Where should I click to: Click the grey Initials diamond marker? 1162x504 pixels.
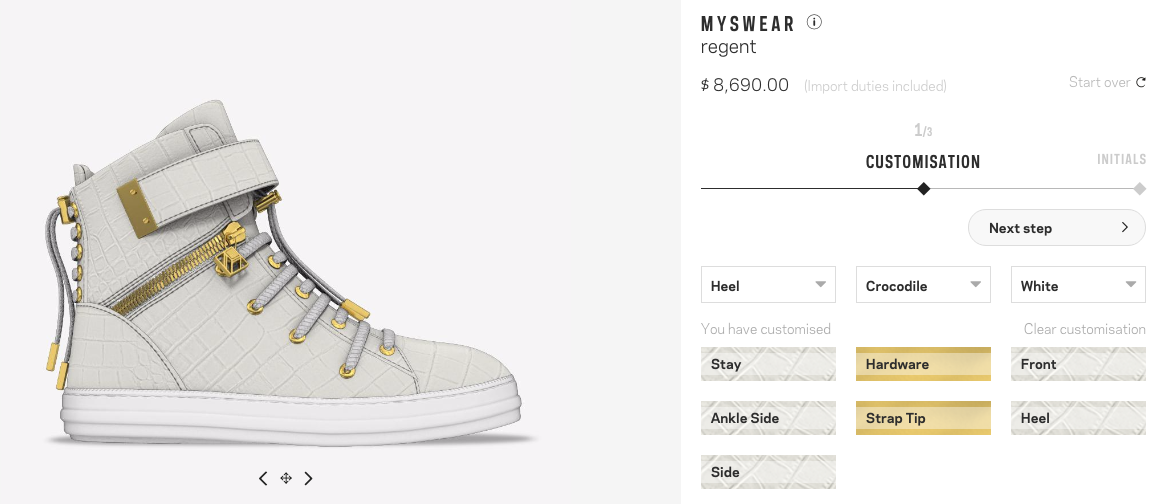coord(1139,188)
